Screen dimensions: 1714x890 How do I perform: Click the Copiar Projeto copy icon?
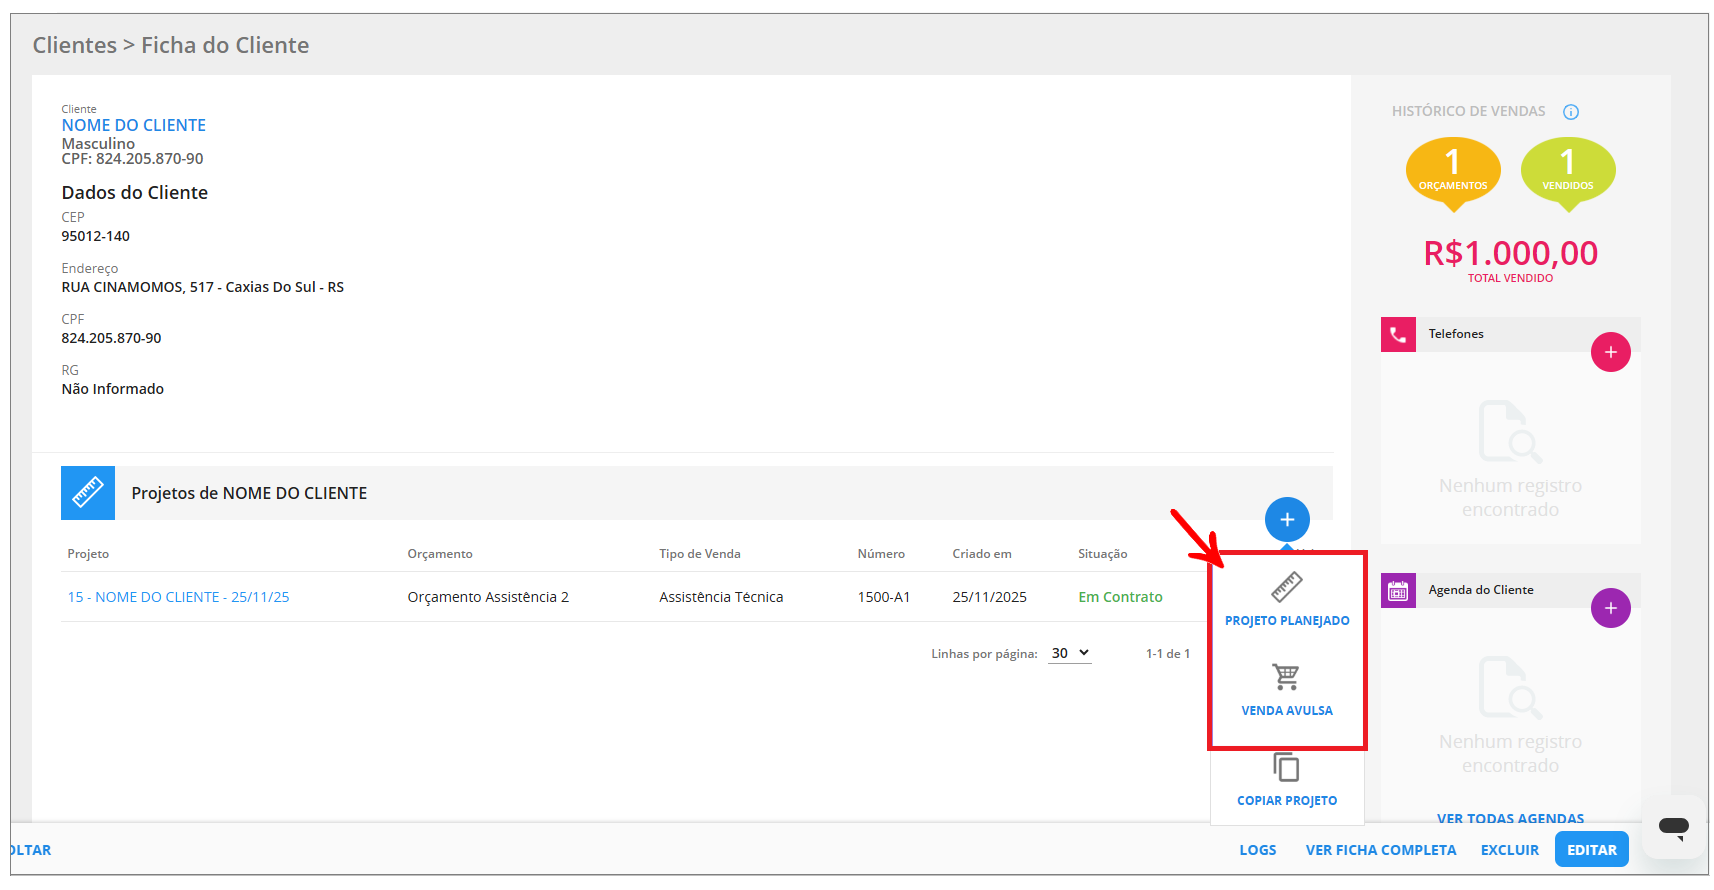[1286, 767]
